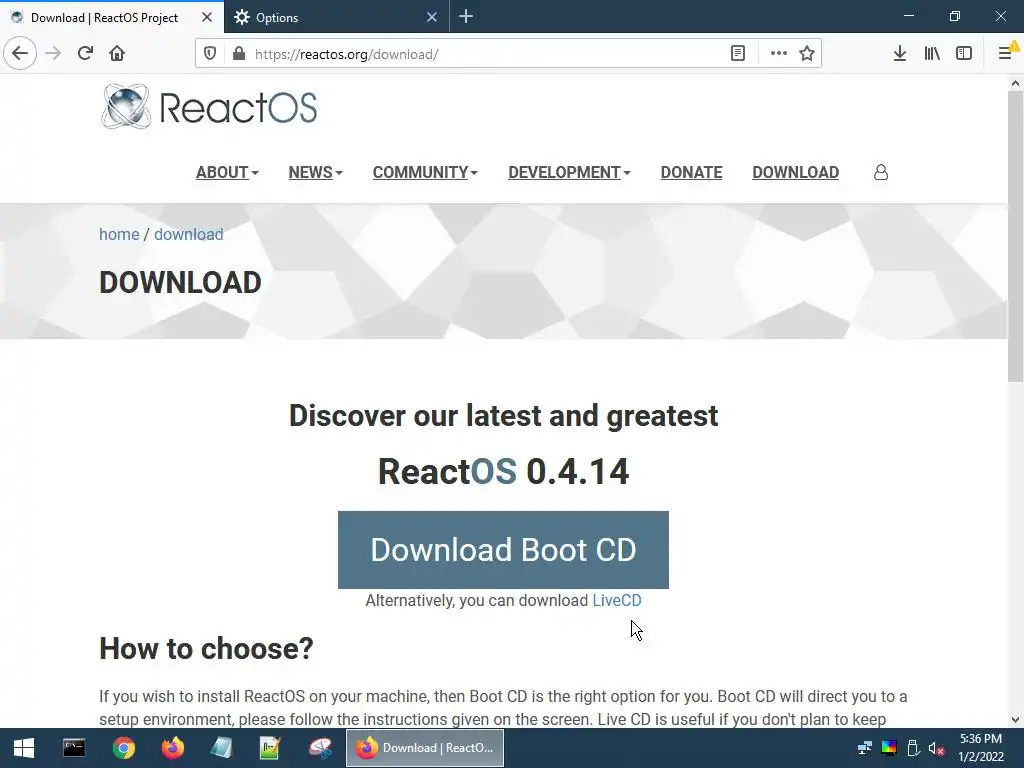The image size is (1024, 768).
Task: Open the Windows Start menu
Action: 24,748
